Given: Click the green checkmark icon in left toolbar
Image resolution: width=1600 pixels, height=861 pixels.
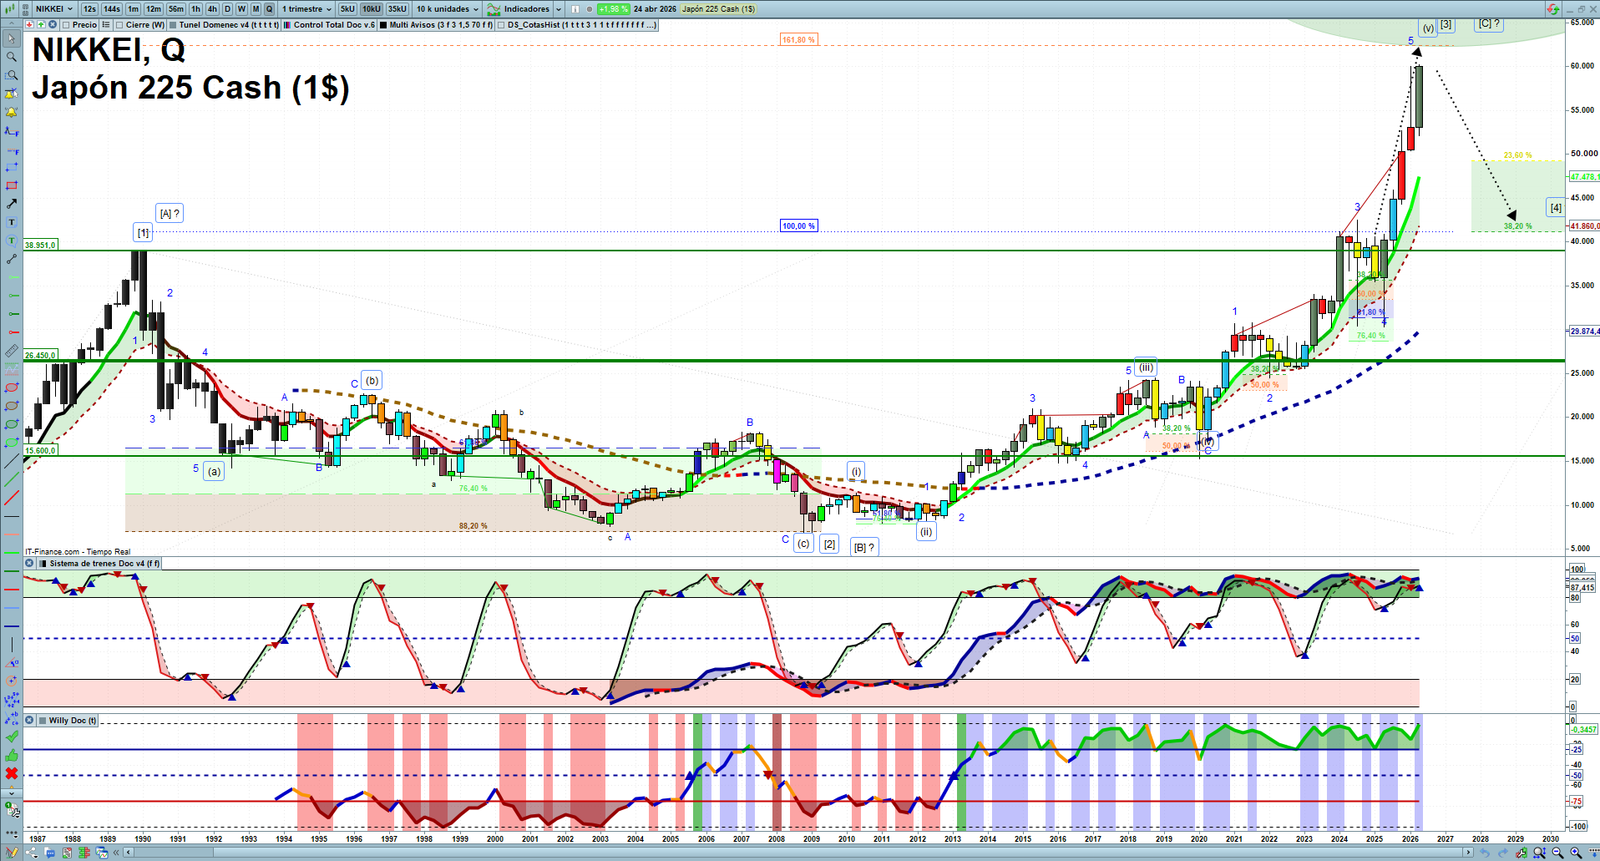Looking at the screenshot, I should pos(12,737).
